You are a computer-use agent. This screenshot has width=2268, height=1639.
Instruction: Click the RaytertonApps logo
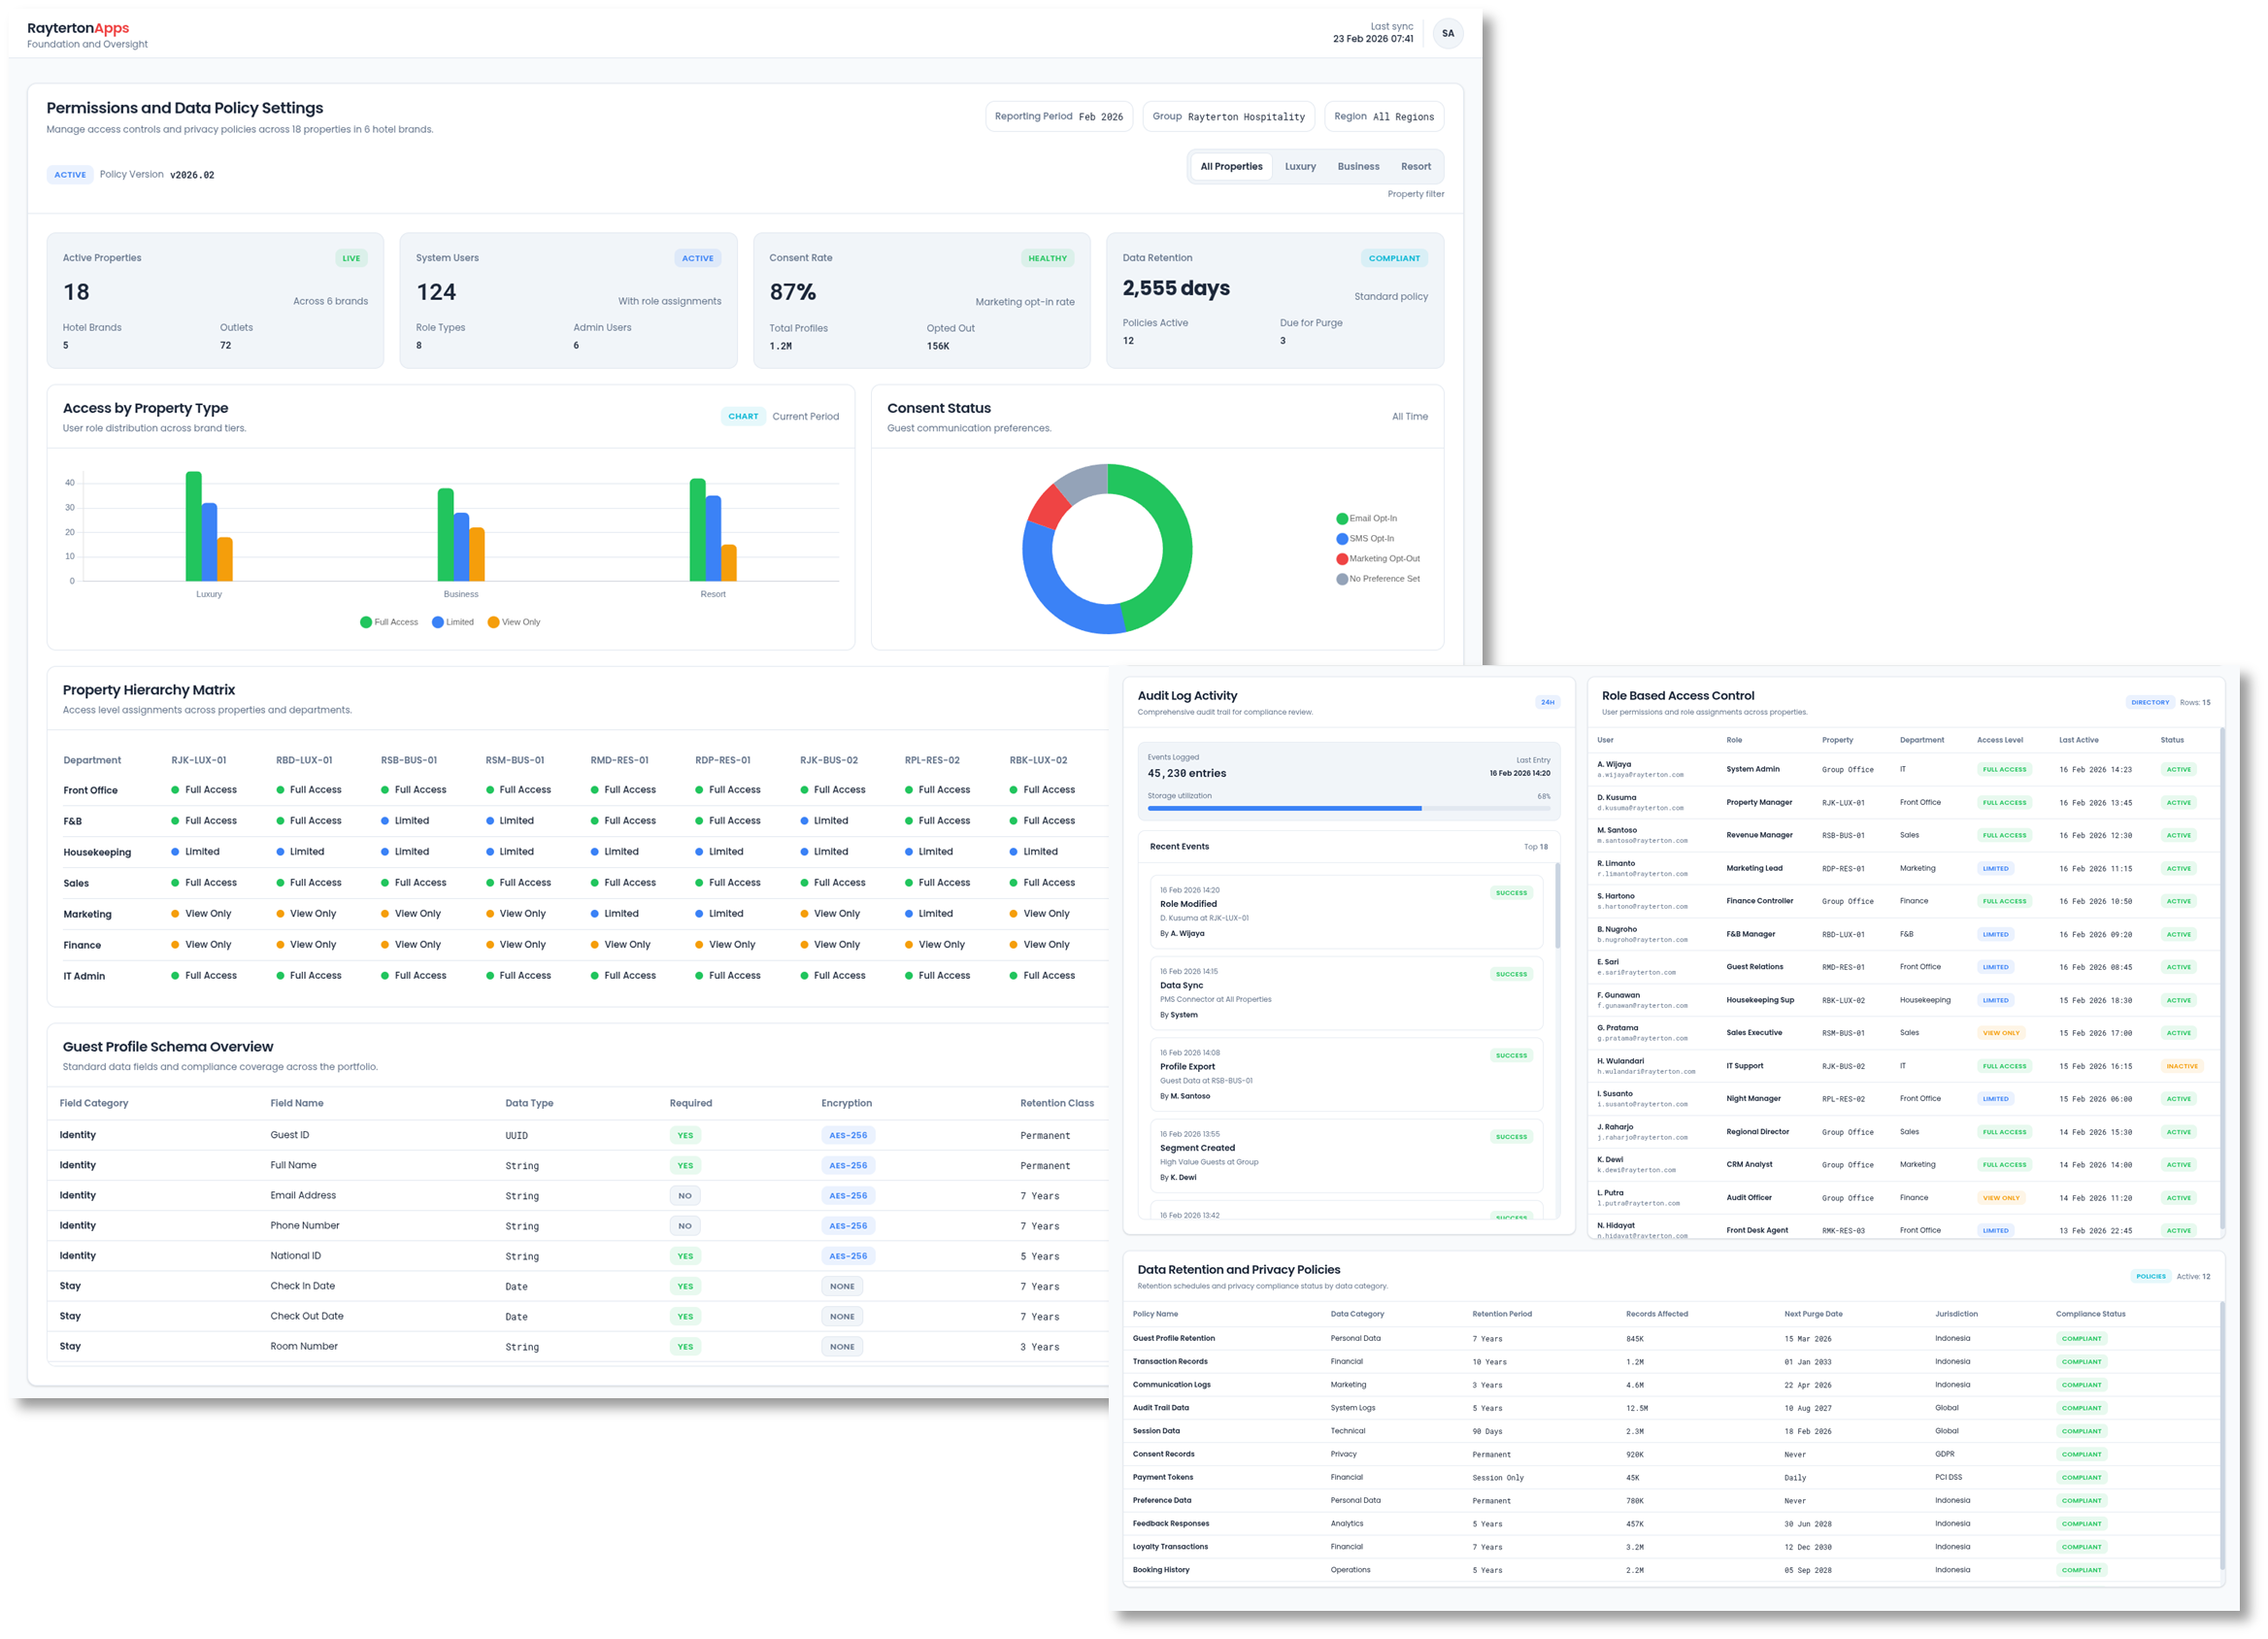(x=78, y=28)
